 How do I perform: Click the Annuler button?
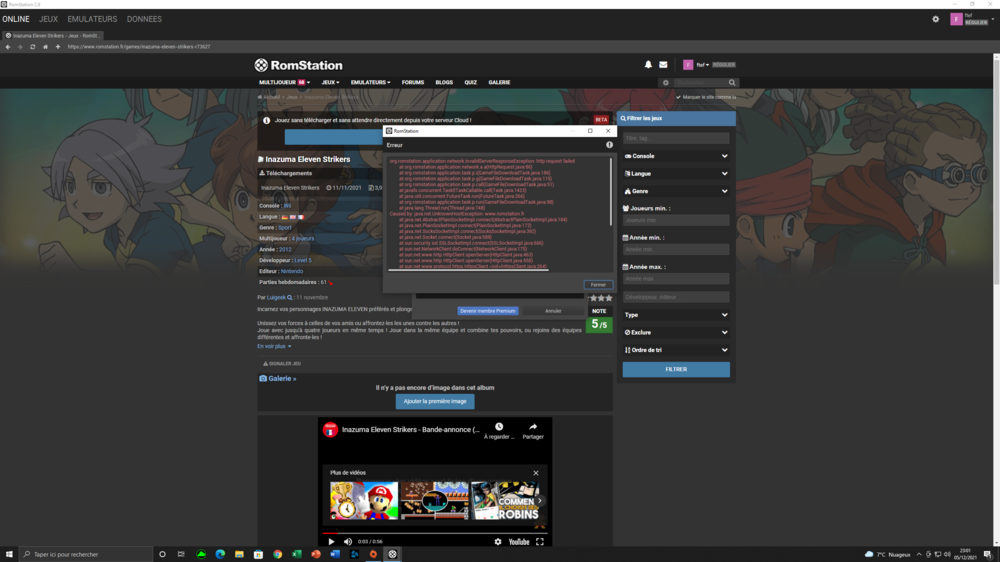pyautogui.click(x=553, y=311)
